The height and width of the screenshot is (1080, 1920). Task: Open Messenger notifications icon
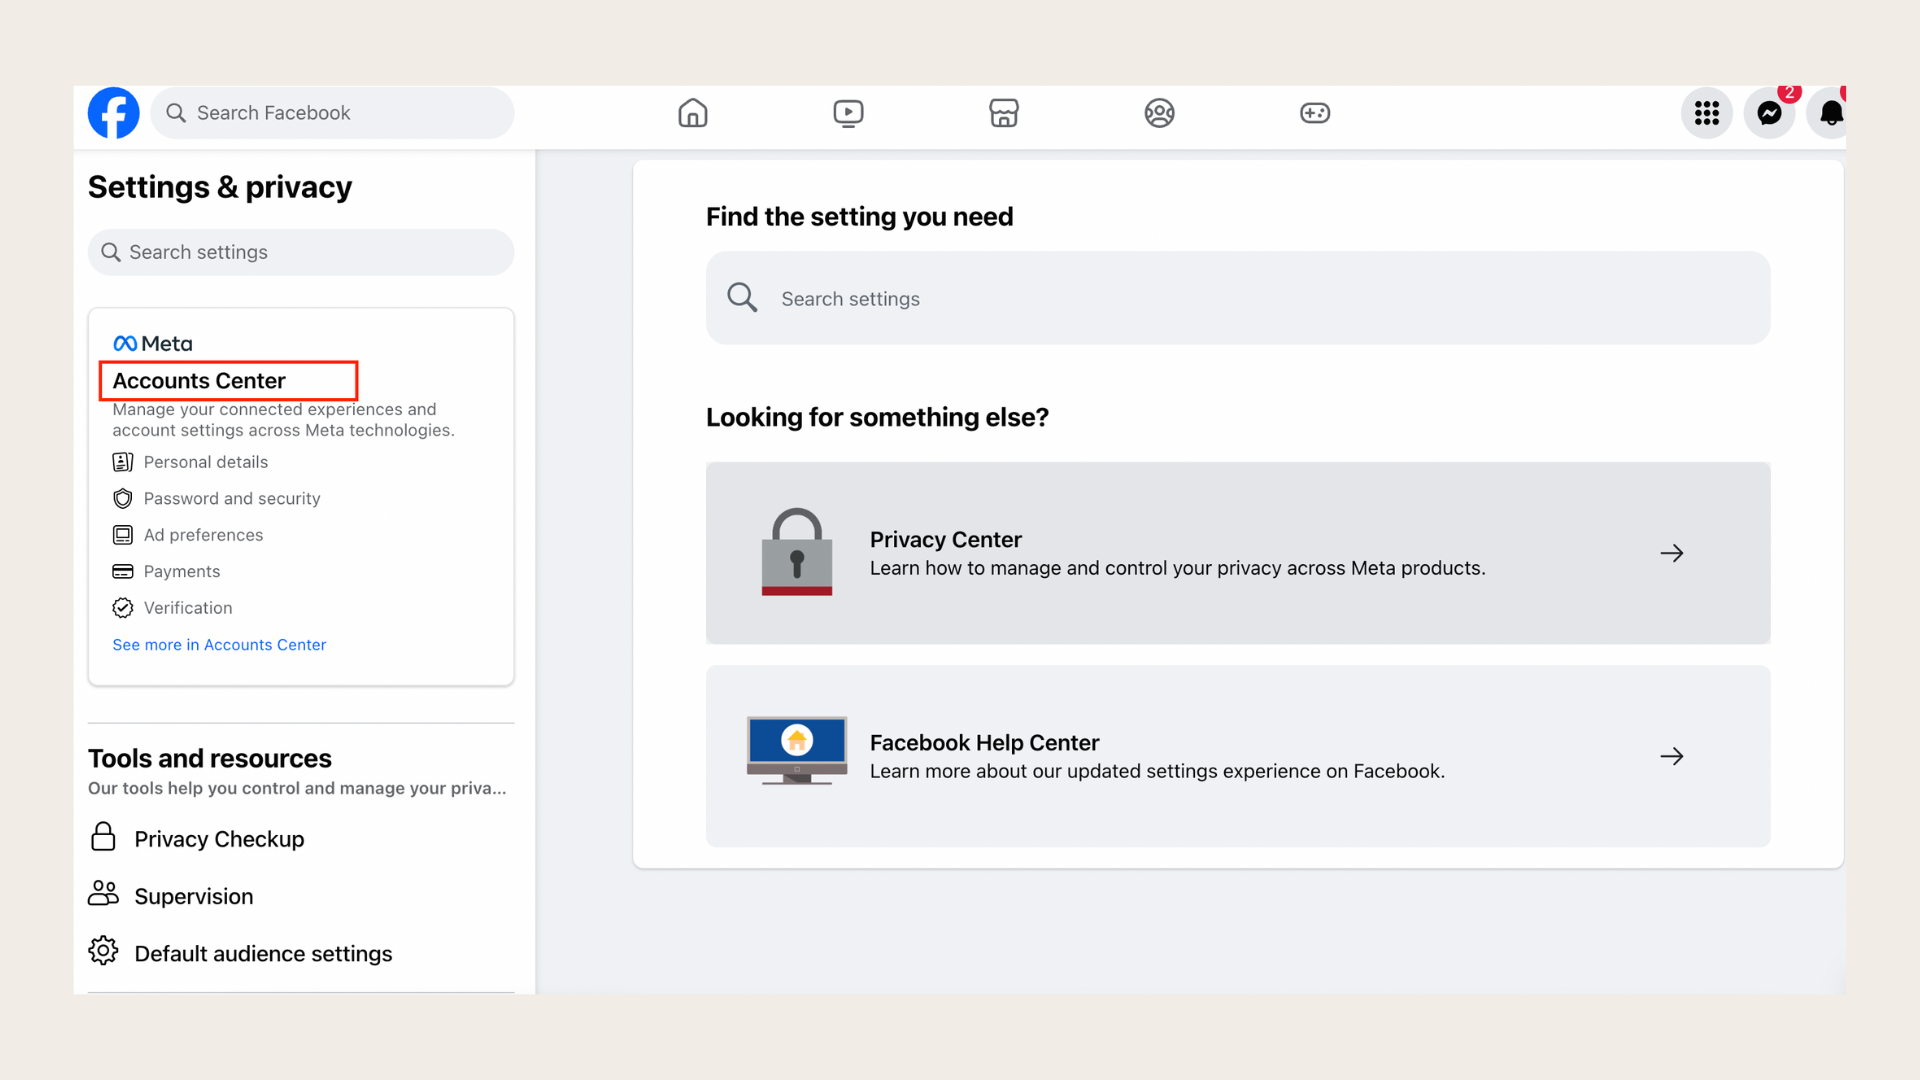click(x=1770, y=112)
